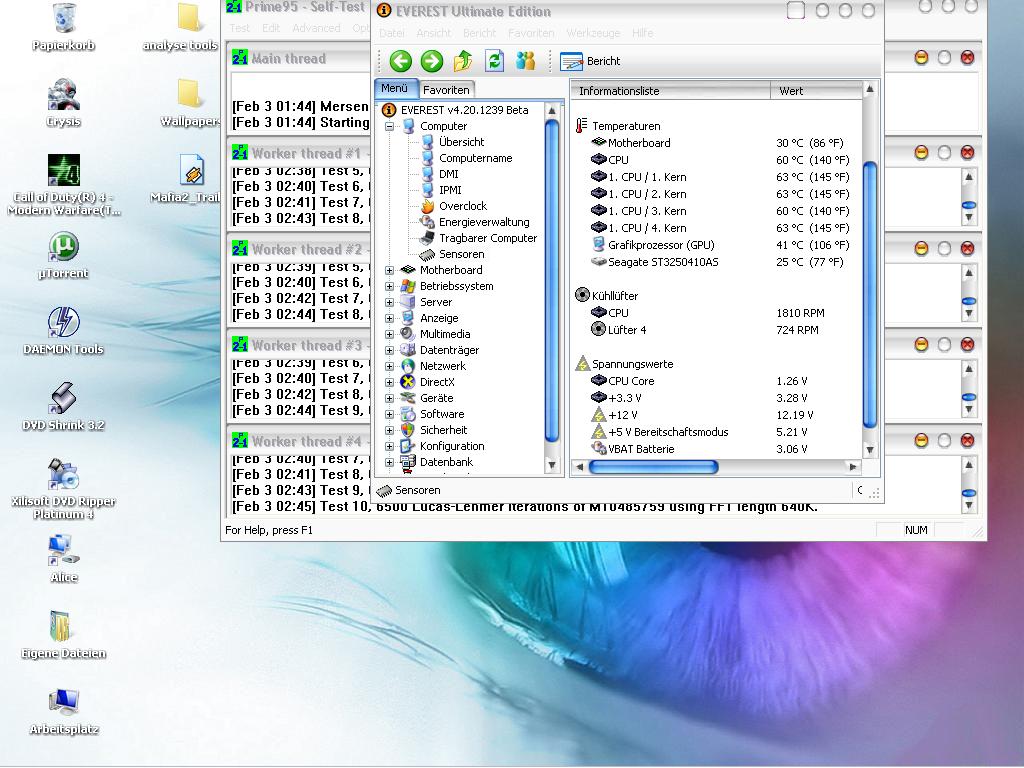Click the users icon in EVEREST toolbar
Image resolution: width=1024 pixels, height=768 pixels.
point(526,61)
